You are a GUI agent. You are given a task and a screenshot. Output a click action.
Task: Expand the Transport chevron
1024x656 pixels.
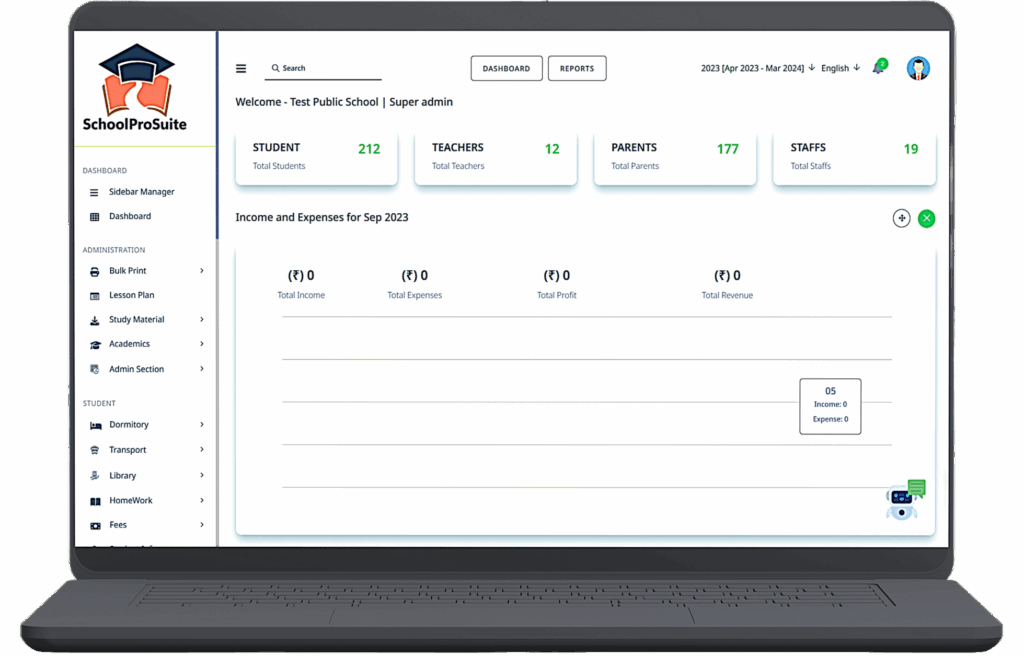pyautogui.click(x=202, y=450)
